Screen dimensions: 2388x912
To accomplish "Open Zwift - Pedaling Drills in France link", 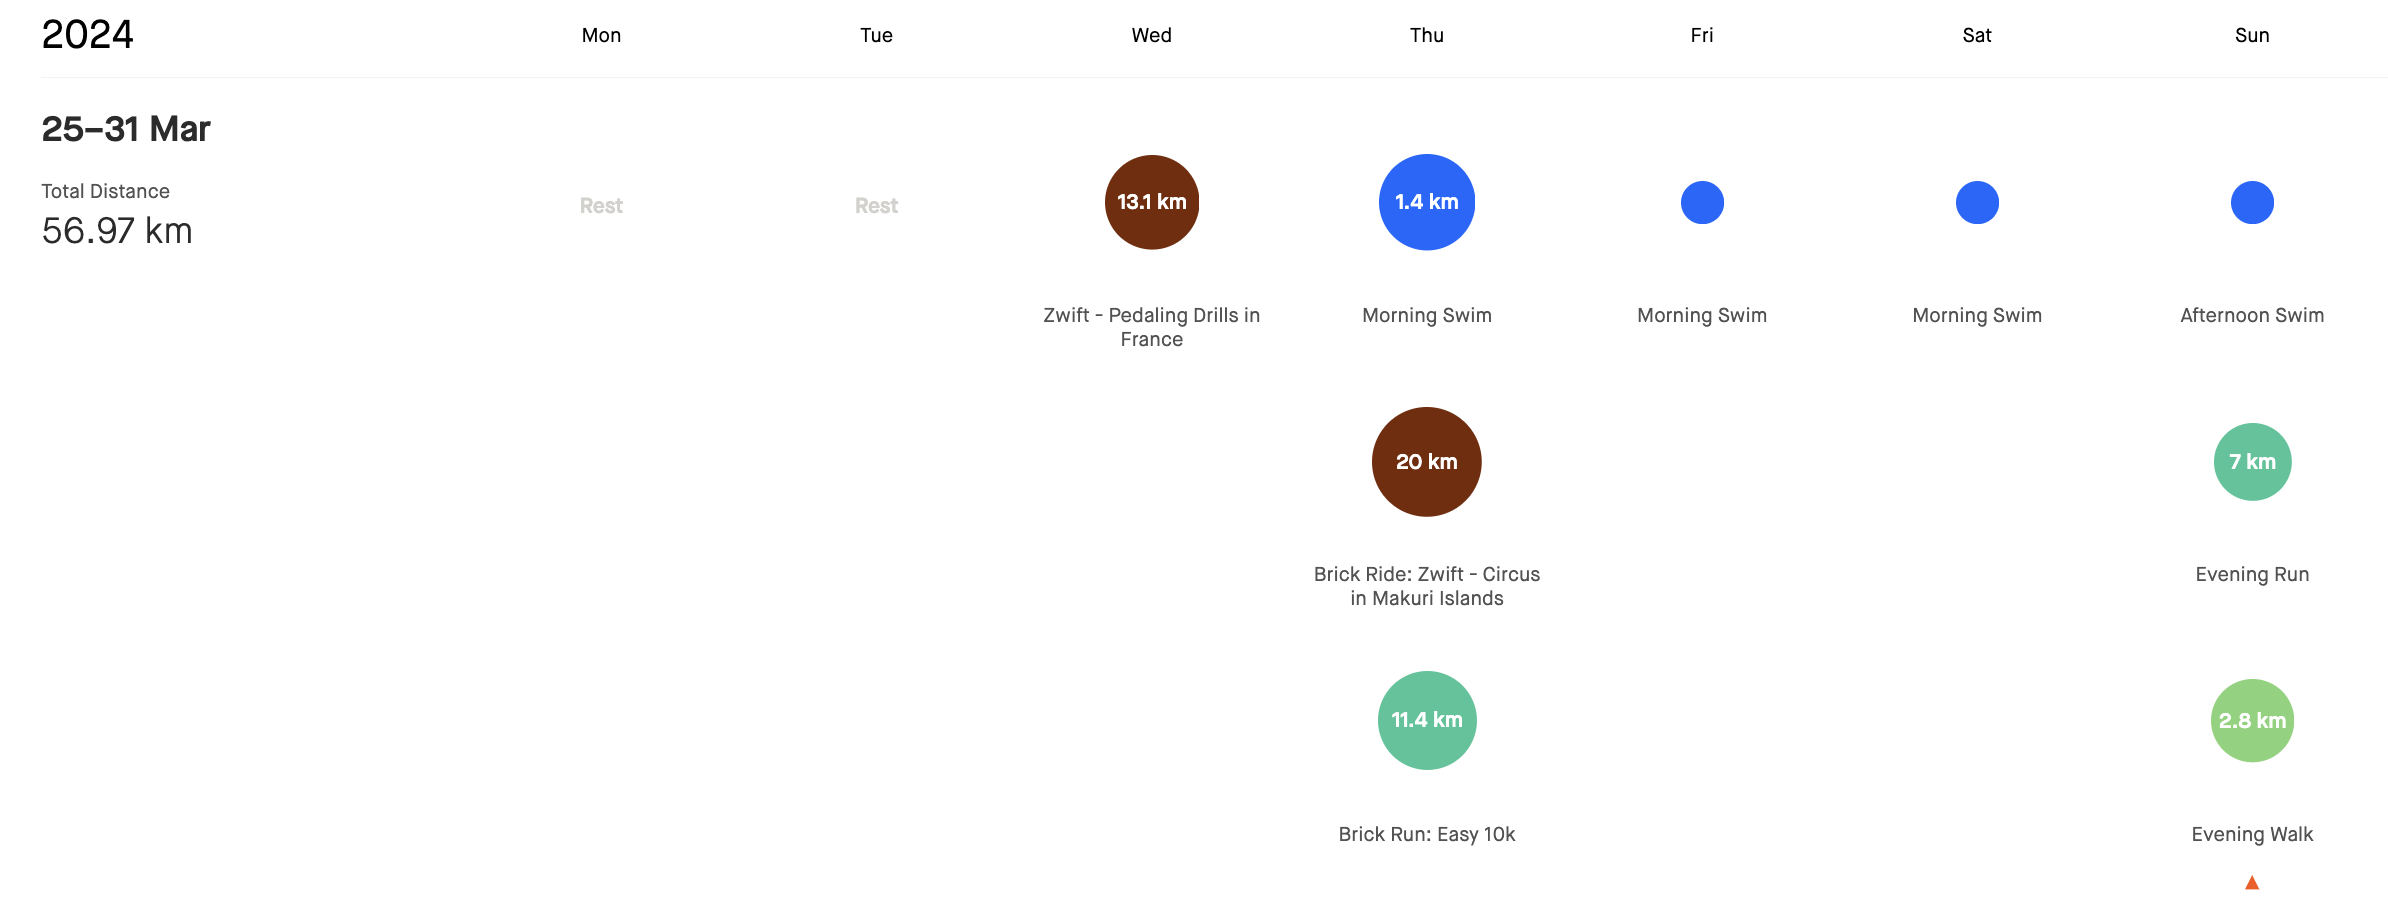I will tap(1151, 327).
